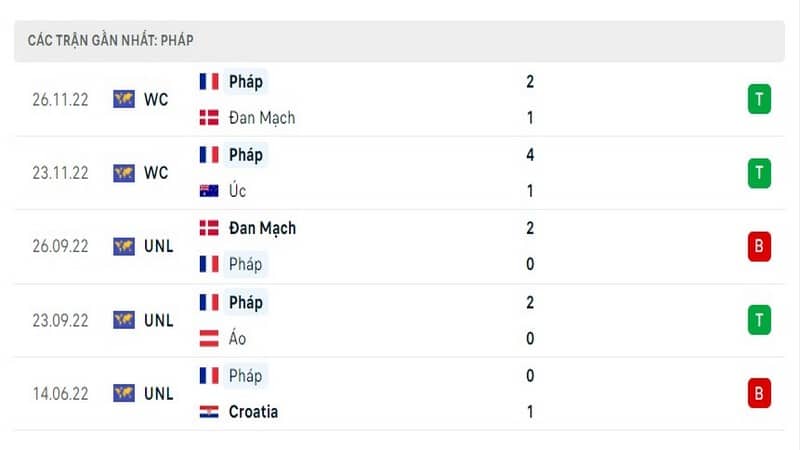Click the Australia flag next to Úc
Image resolution: width=800 pixels, height=450 pixels.
click(209, 191)
